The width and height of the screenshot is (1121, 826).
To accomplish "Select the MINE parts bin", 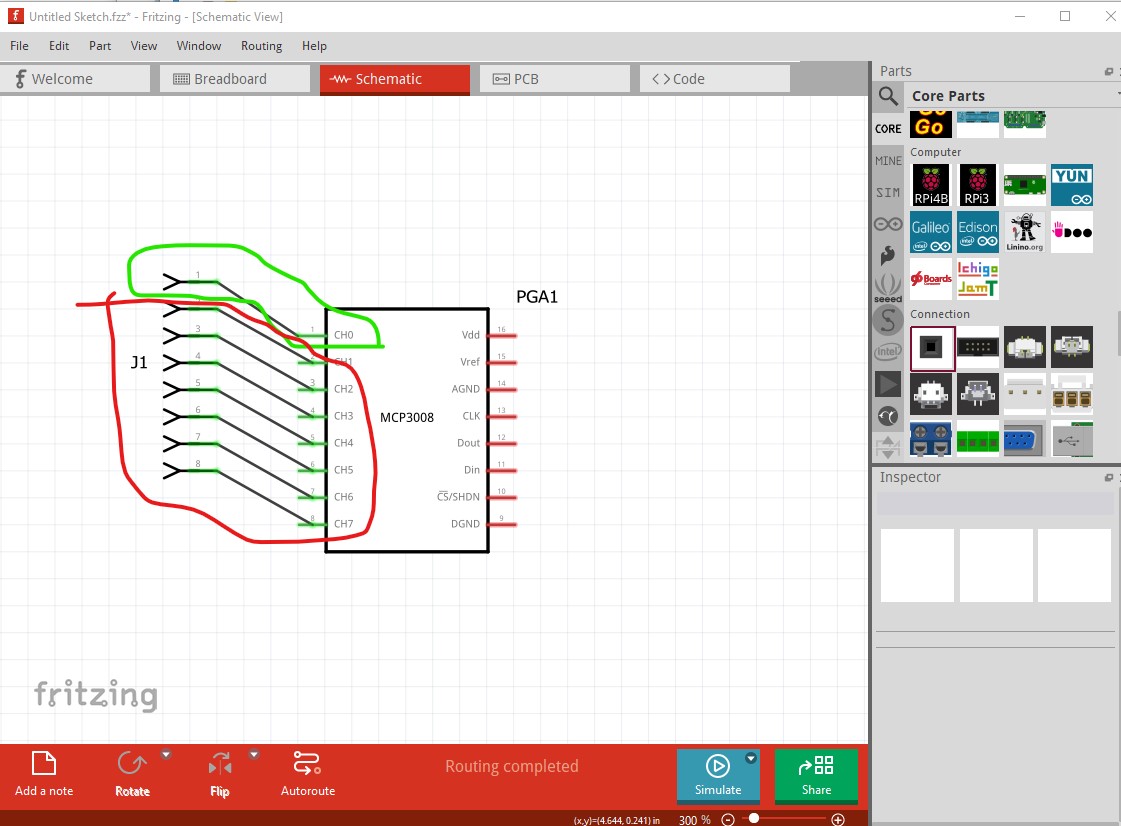I will [888, 161].
